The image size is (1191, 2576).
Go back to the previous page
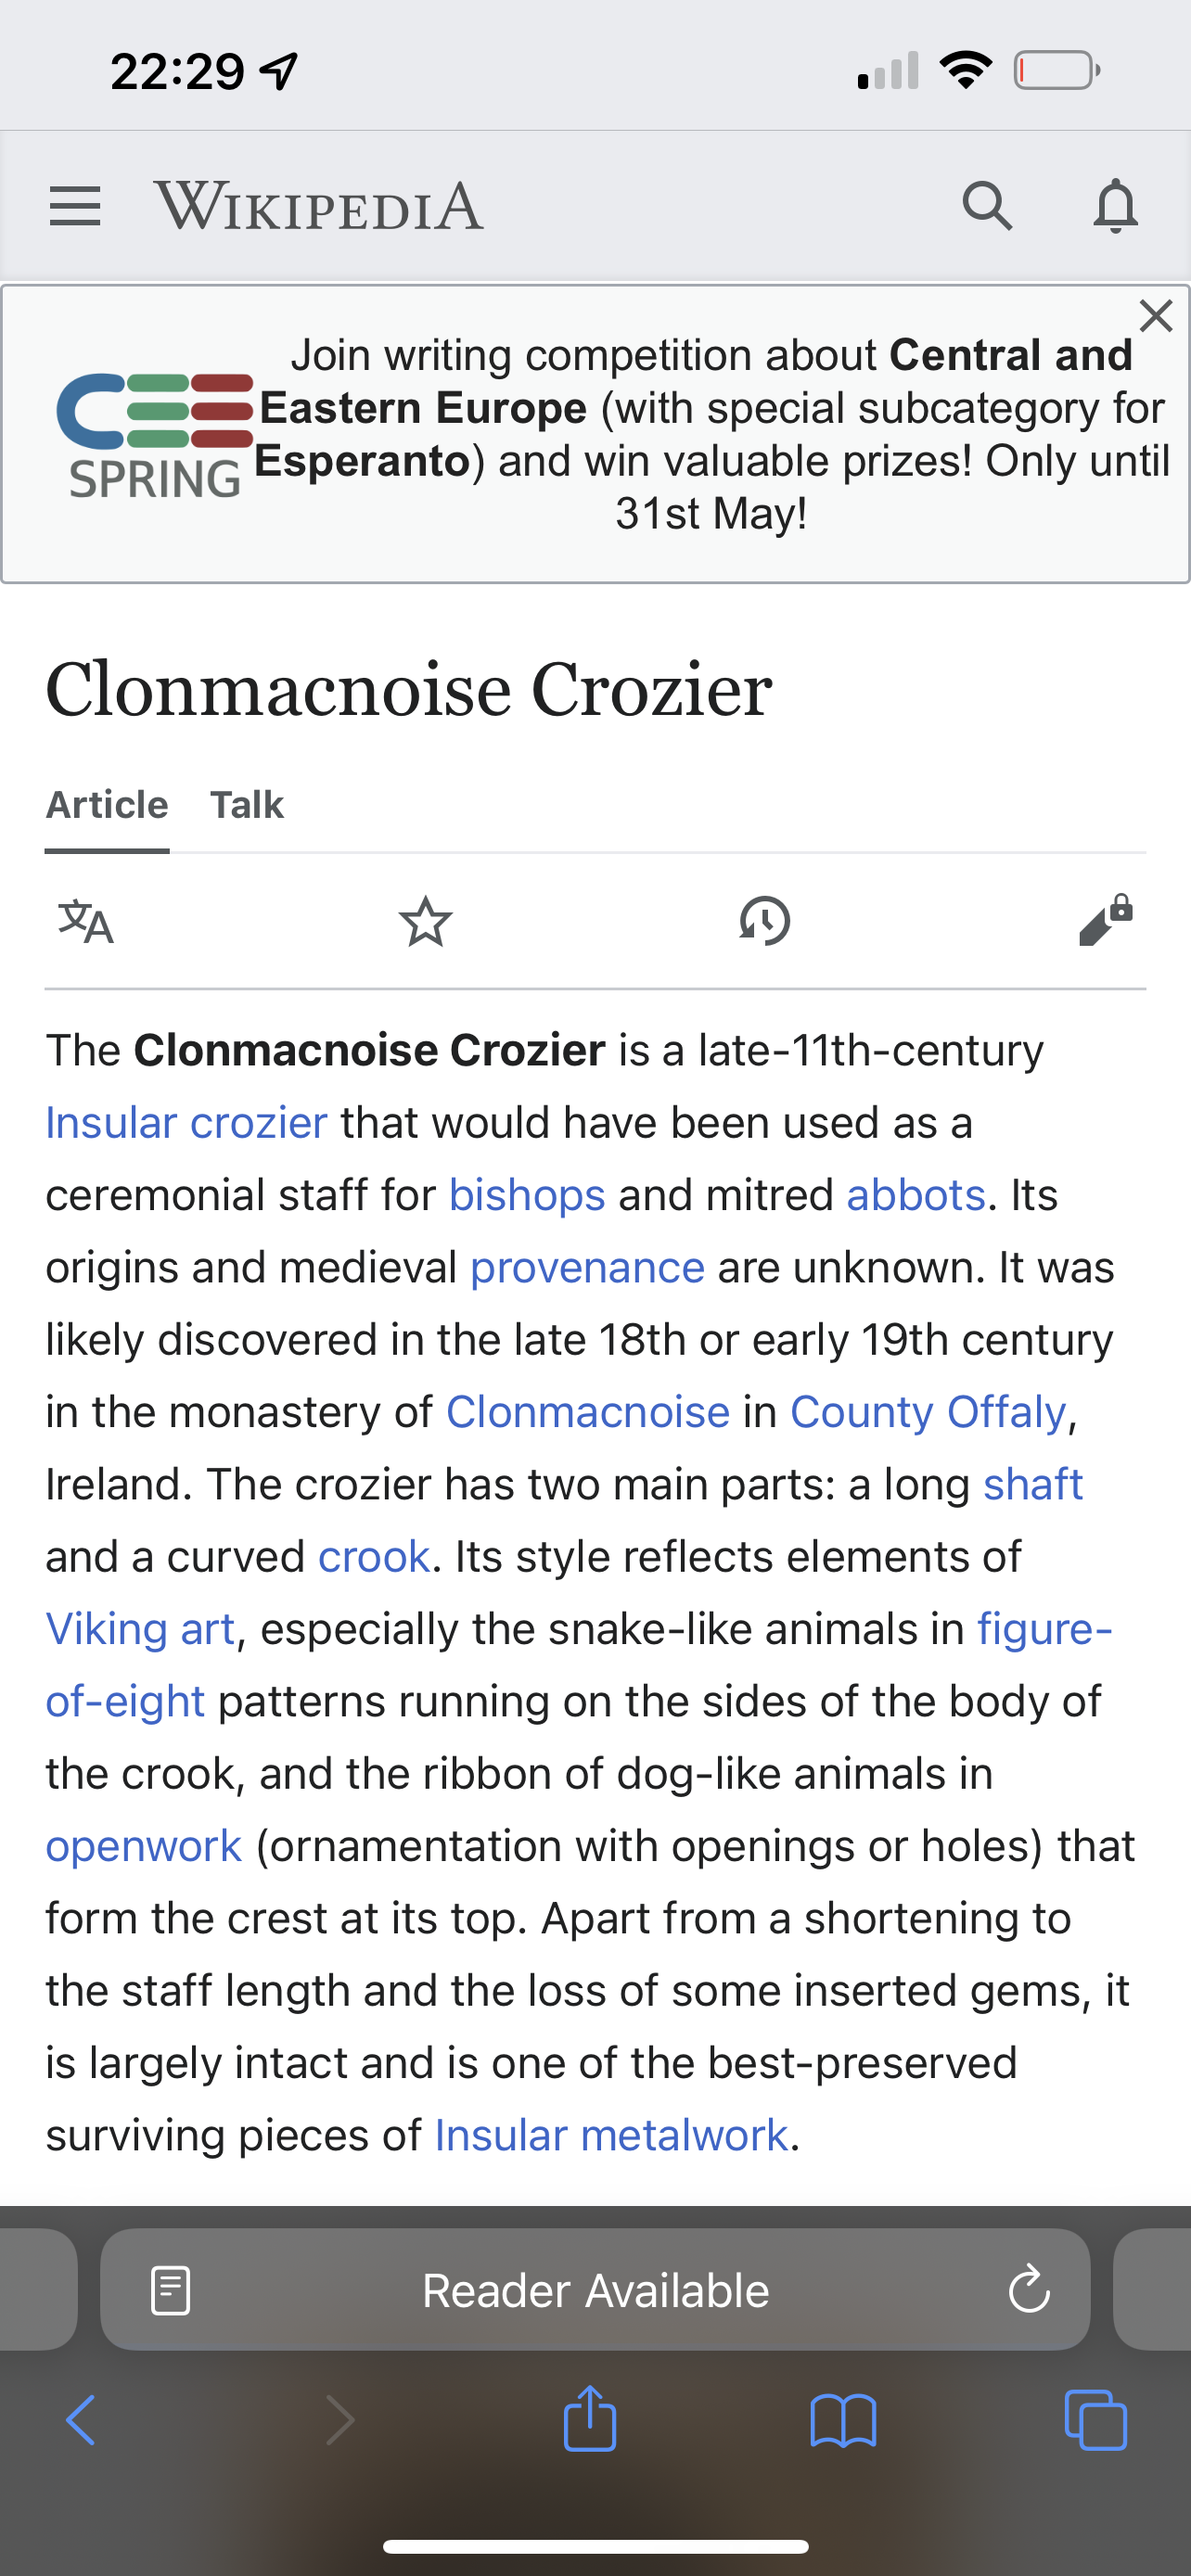(80, 2420)
